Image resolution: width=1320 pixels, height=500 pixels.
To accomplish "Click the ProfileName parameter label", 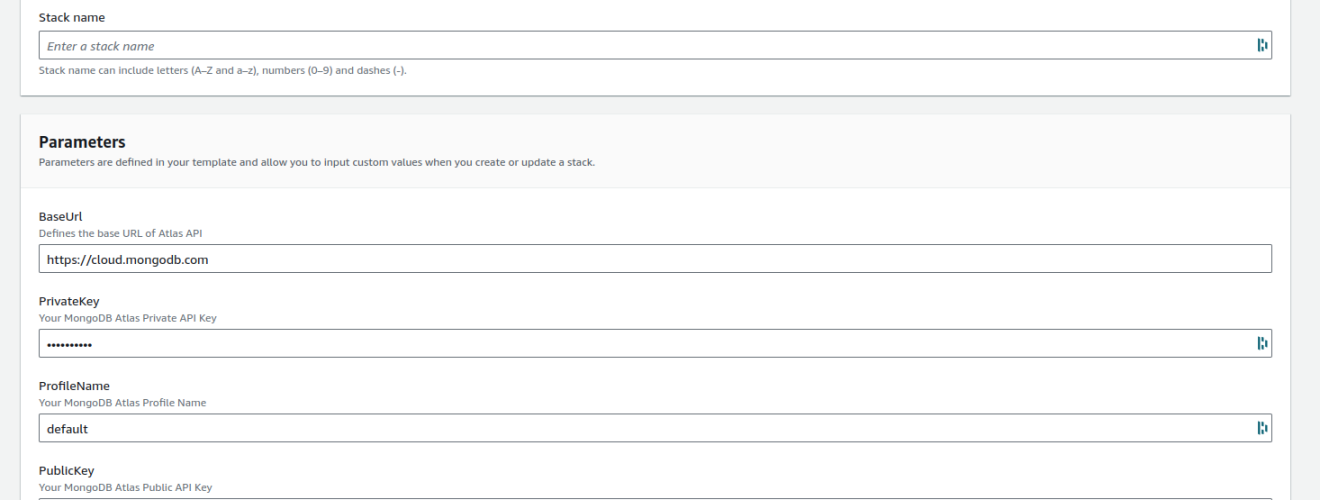I will click(74, 386).
